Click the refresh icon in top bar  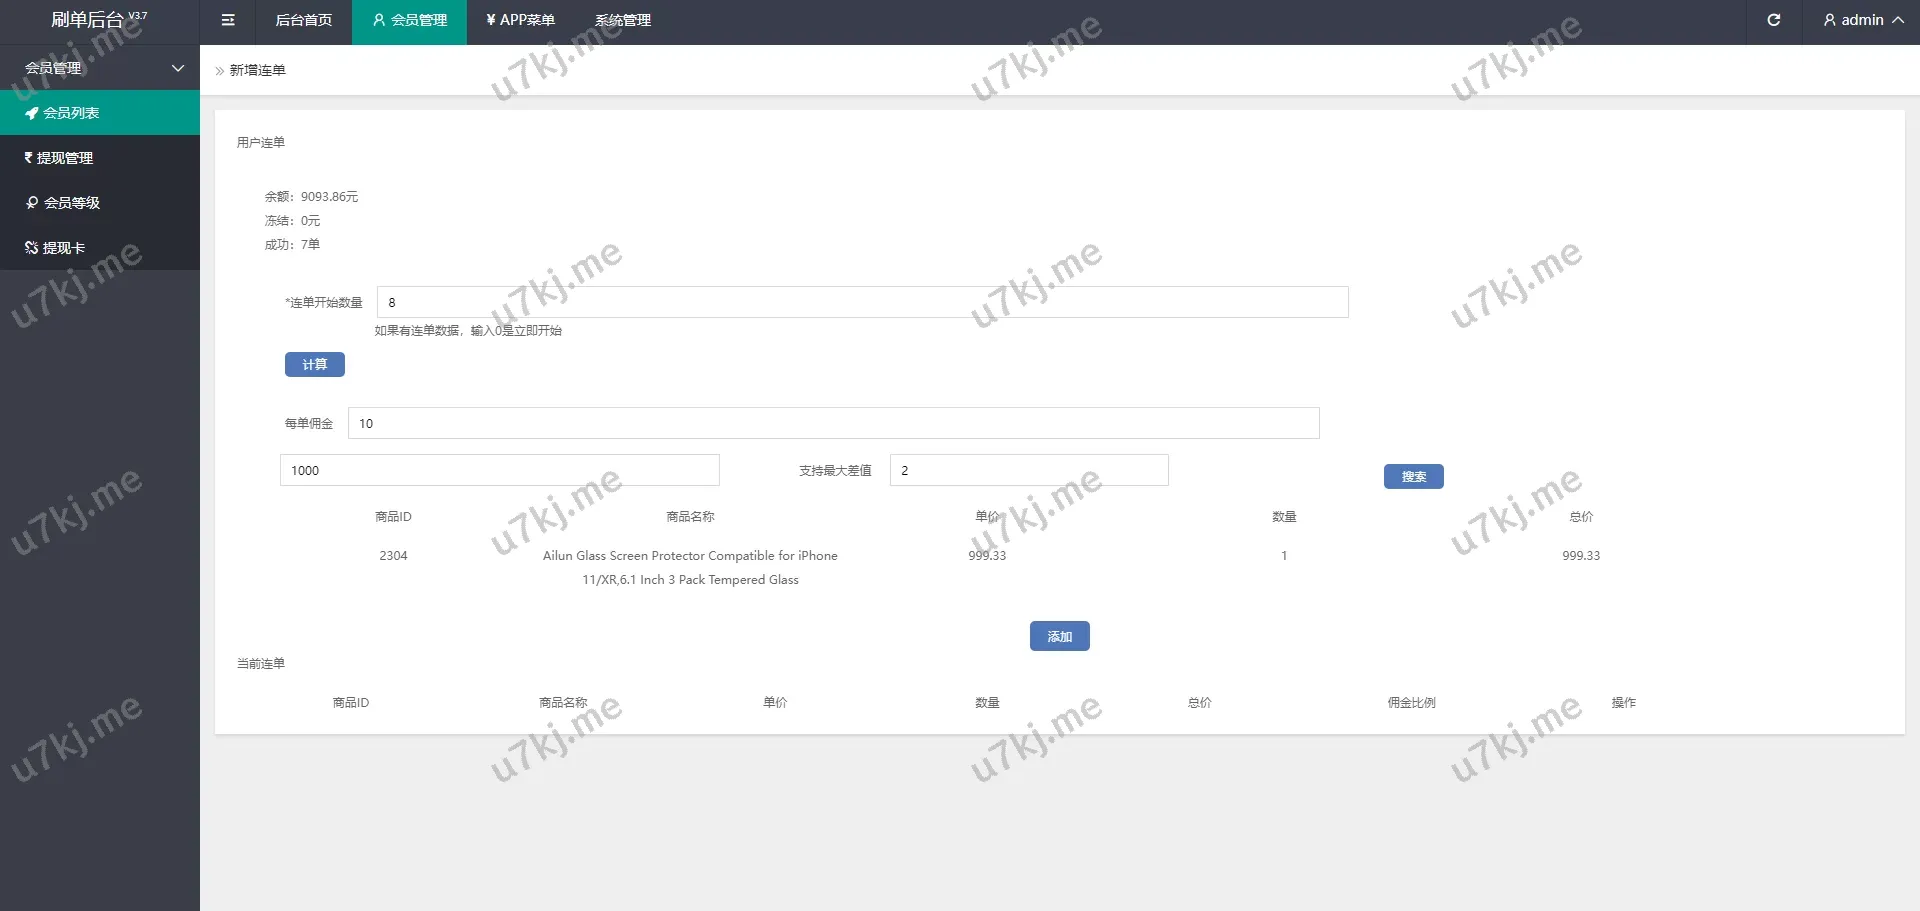coord(1774,20)
